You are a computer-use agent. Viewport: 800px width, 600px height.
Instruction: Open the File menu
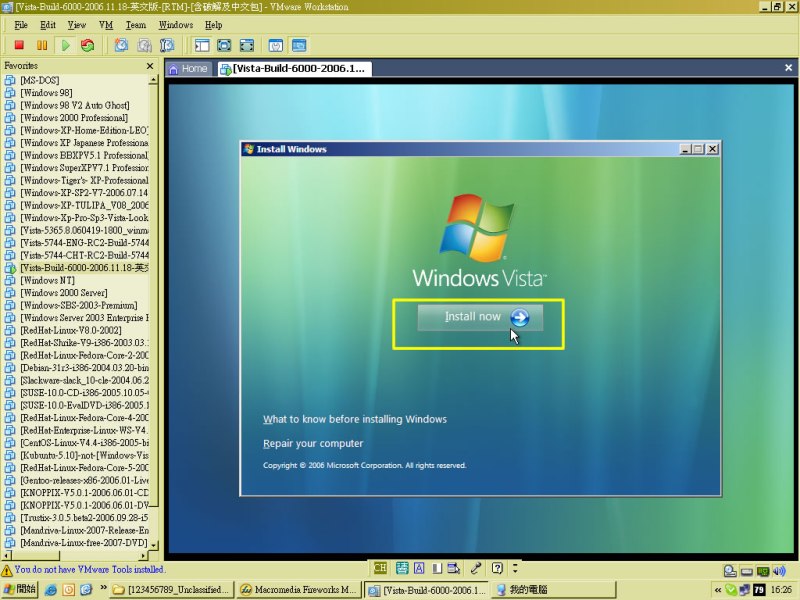[x=21, y=25]
